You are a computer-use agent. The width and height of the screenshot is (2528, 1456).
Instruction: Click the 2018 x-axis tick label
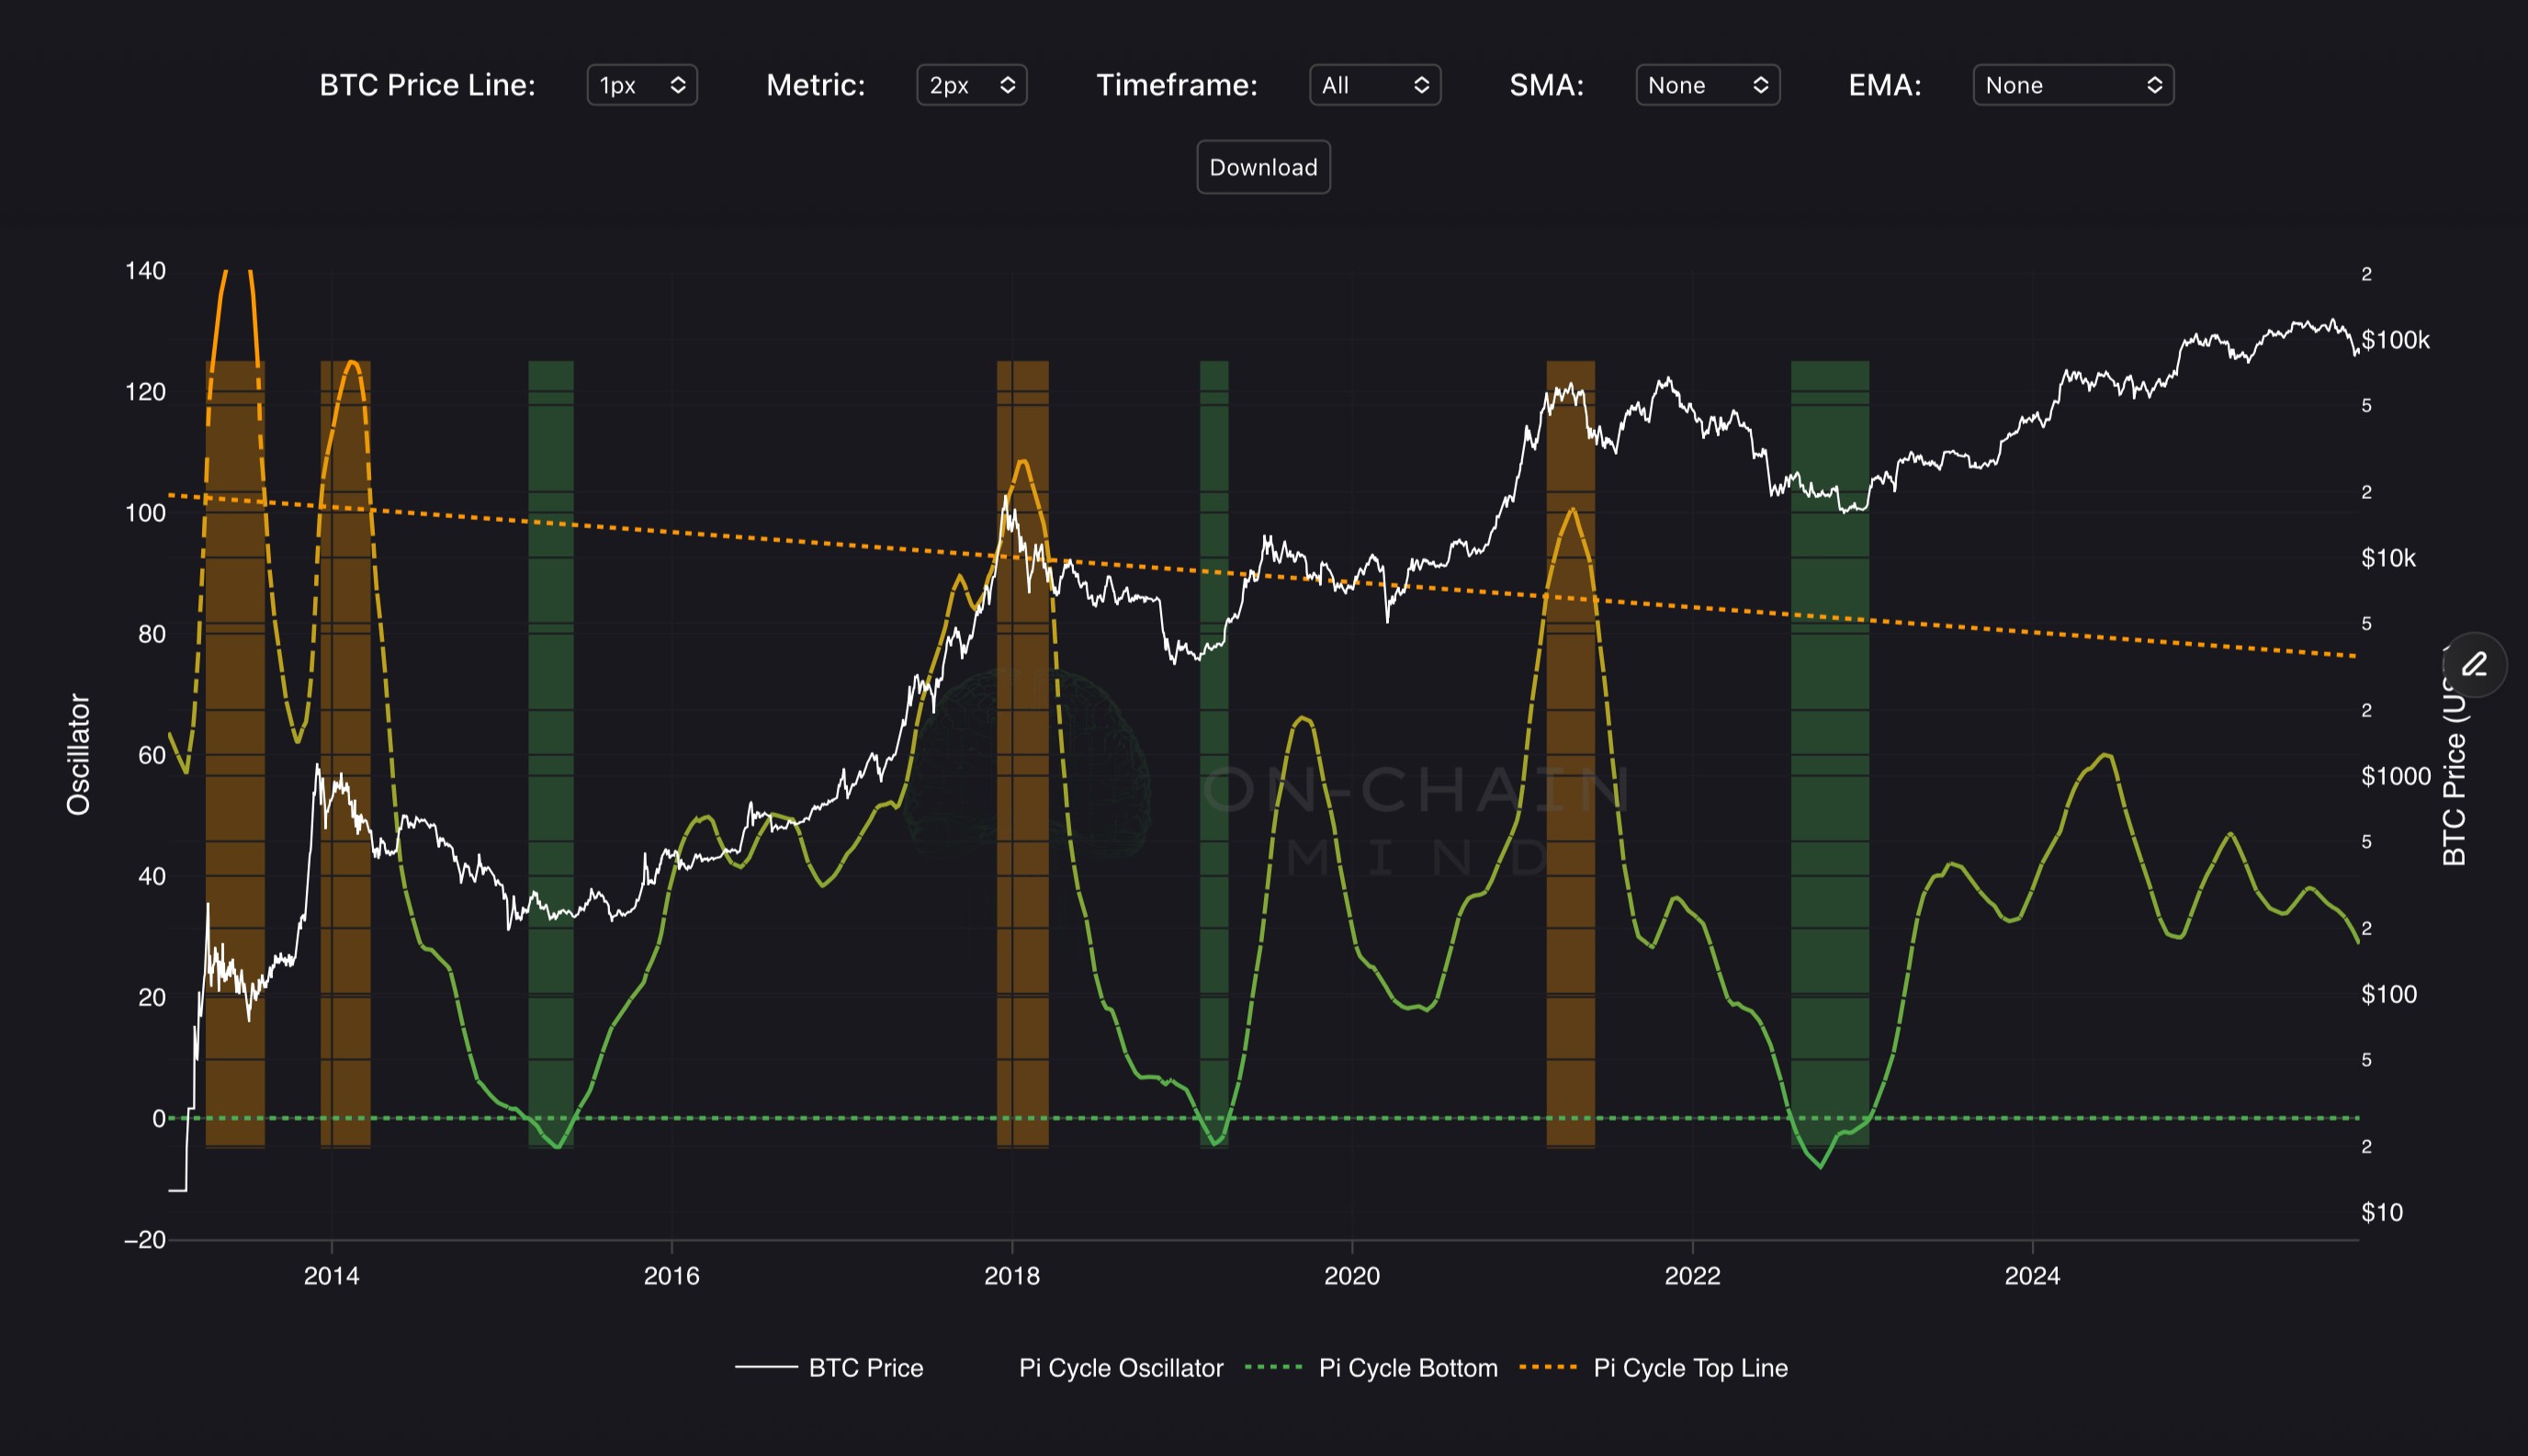coord(1011,1275)
